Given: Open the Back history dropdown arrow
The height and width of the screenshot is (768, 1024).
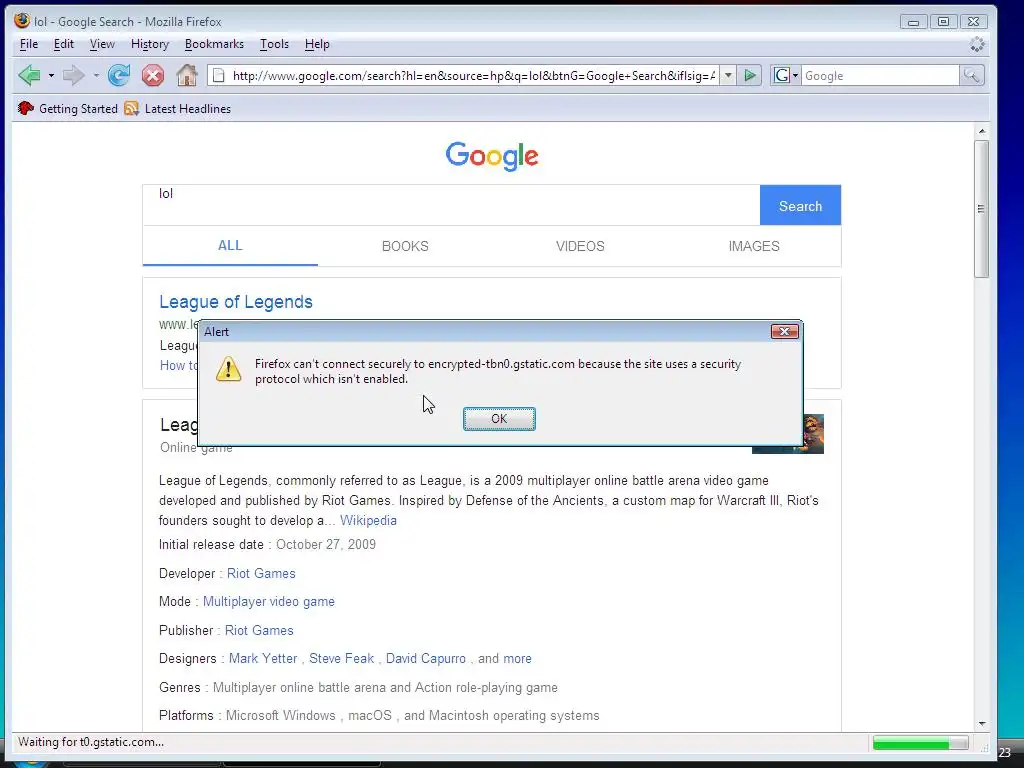Looking at the screenshot, I should pos(51,76).
